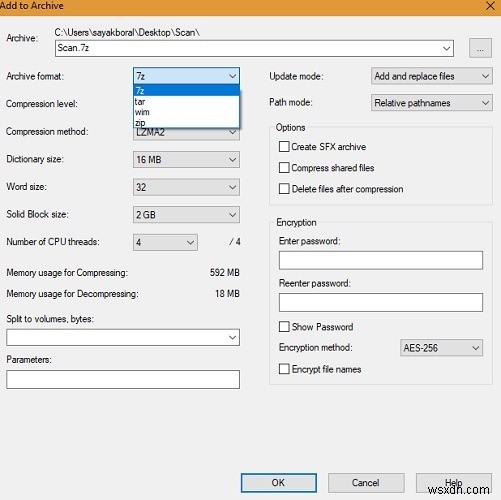The height and width of the screenshot is (500, 501).
Task: Focus the Reenter password field
Action: point(381,302)
